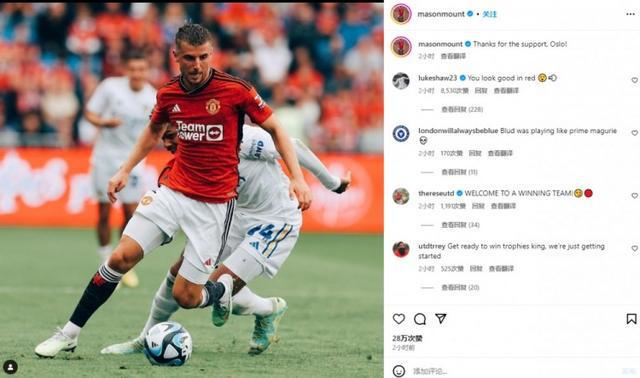The image size is (640, 378).
Task: Click reply under lukeshaw23's comment
Action: point(481,91)
